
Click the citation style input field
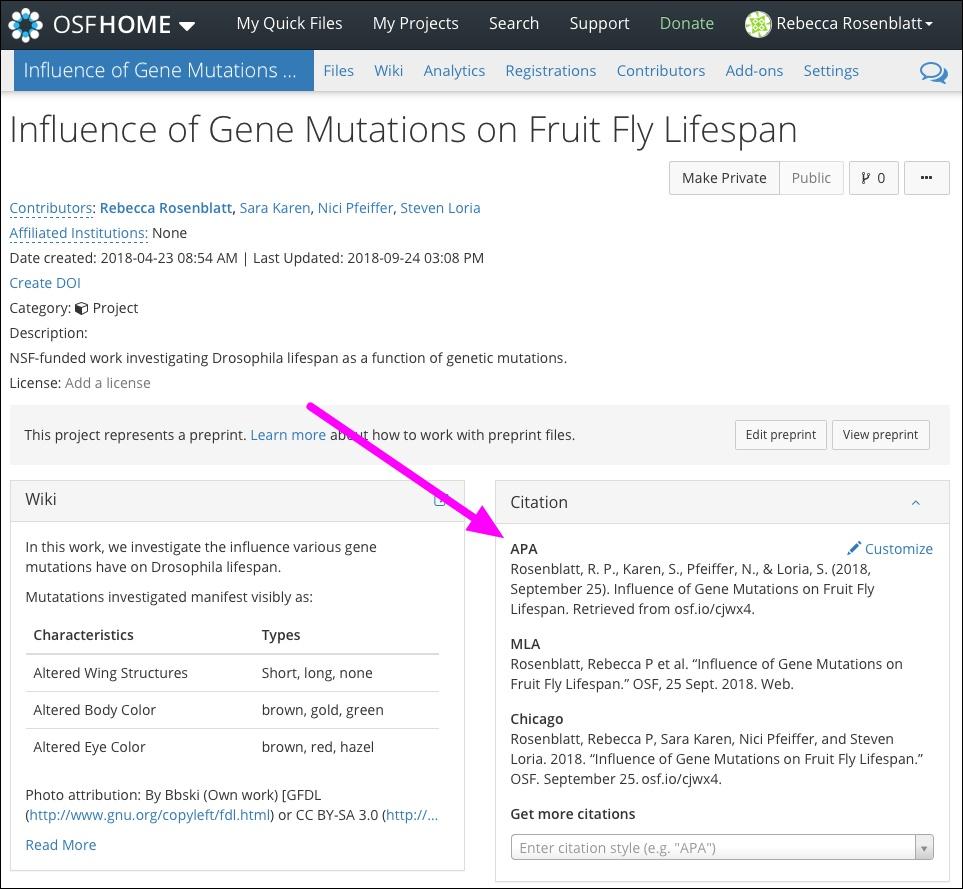click(713, 848)
